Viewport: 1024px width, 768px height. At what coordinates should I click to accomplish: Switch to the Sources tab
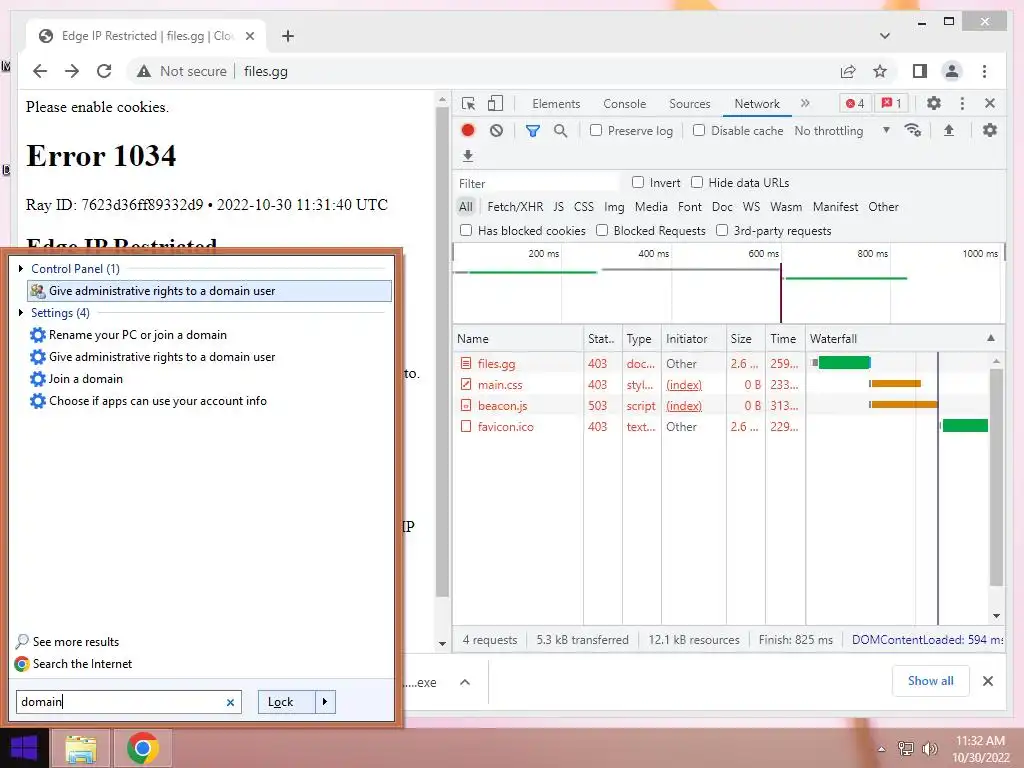point(690,103)
